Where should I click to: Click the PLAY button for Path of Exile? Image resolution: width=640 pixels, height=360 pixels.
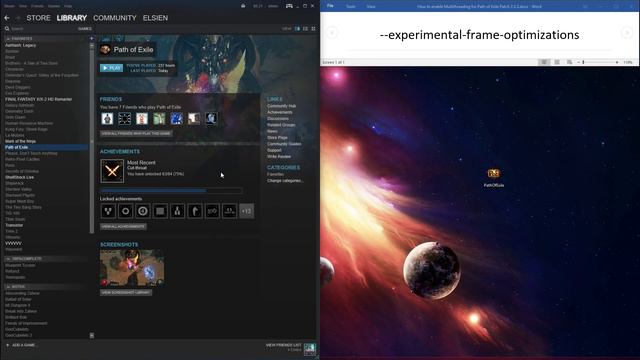pyautogui.click(x=111, y=68)
